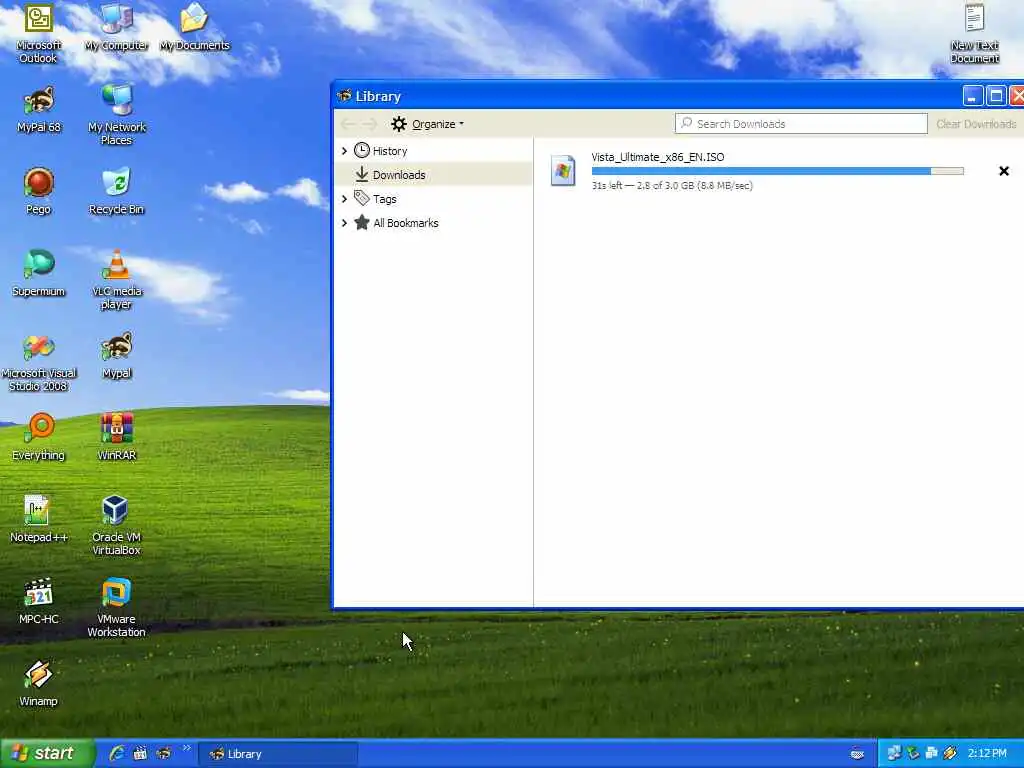Cancel the Vista_Ultimate download with X
The image size is (1024, 768).
click(x=1004, y=171)
